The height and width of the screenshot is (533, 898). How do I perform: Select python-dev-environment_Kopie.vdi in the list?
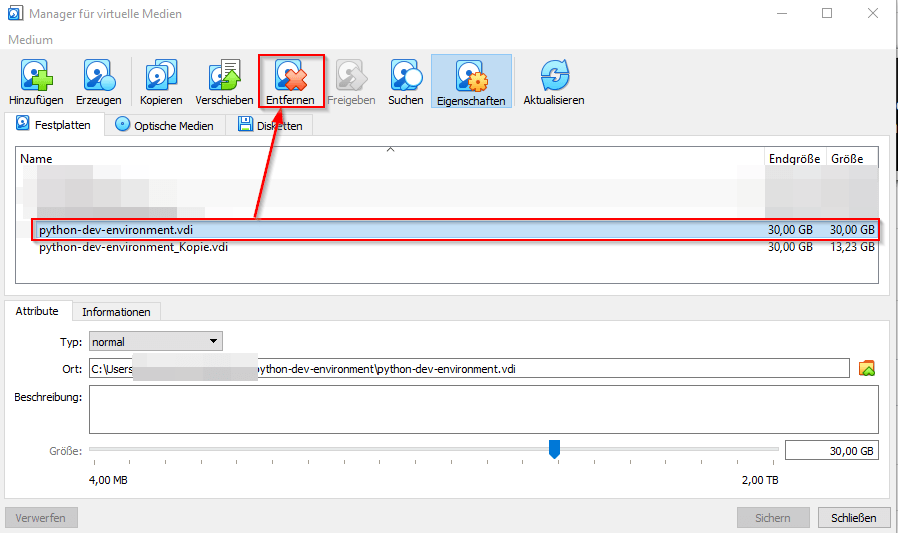133,248
